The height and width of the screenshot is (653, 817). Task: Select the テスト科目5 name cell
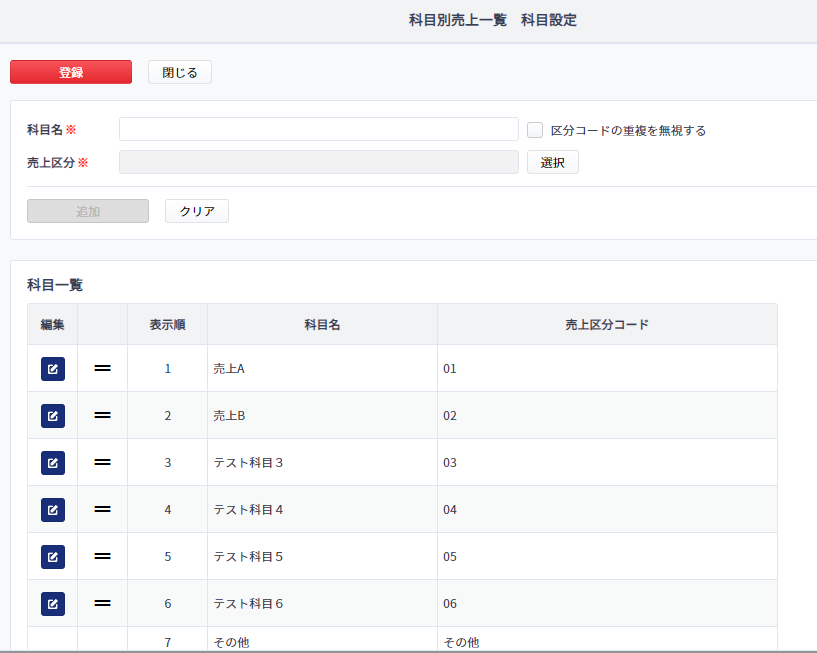322,556
